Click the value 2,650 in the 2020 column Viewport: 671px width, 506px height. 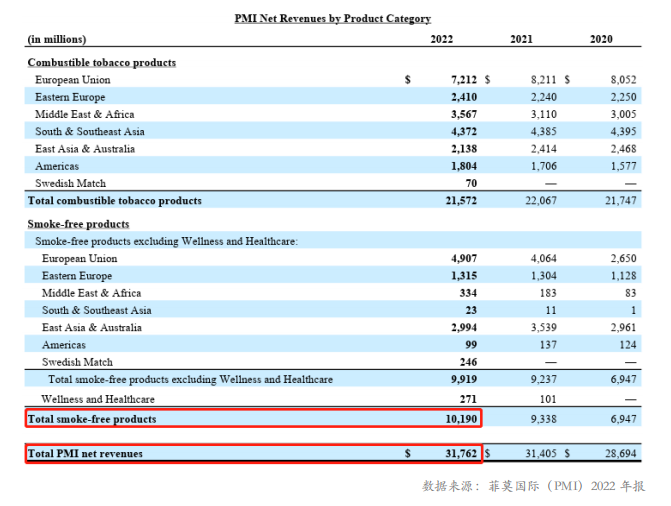[623, 259]
